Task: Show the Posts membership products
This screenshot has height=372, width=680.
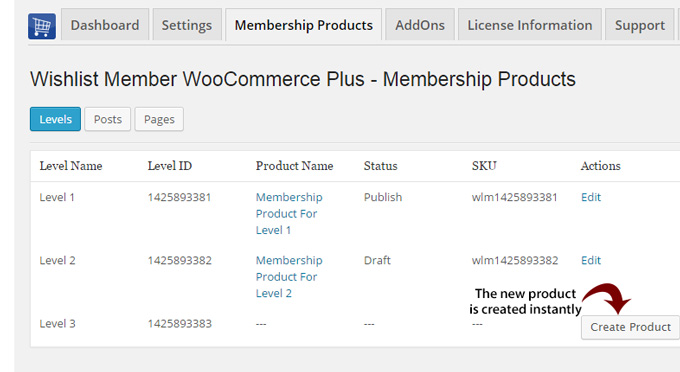Action: (108, 119)
